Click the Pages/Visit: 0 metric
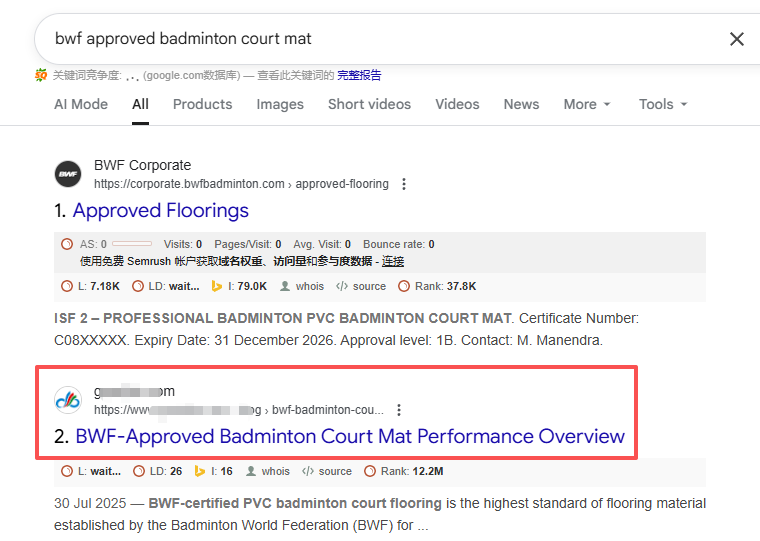760x541 pixels. click(248, 244)
